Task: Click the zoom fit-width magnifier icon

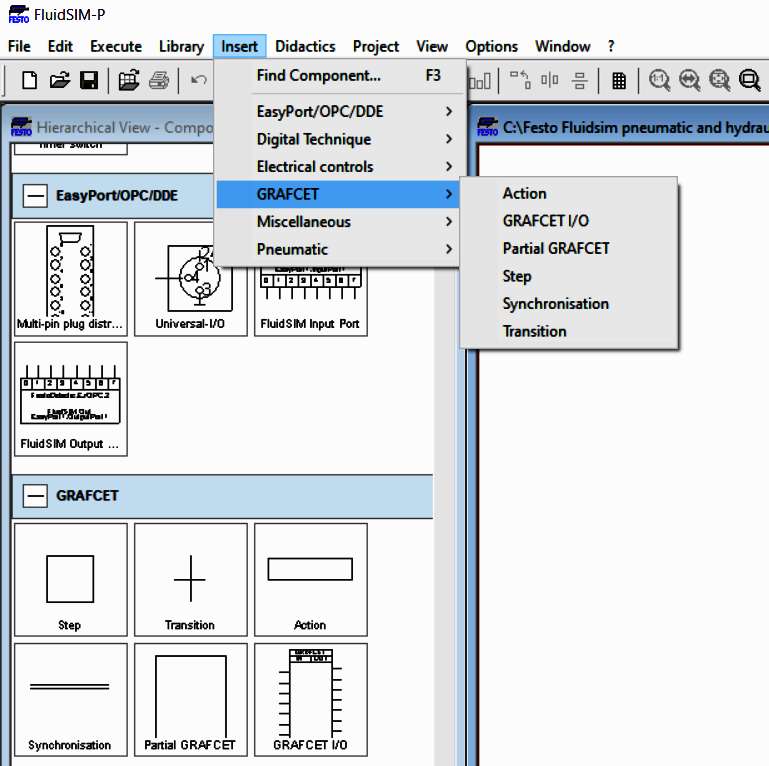Action: coord(690,80)
